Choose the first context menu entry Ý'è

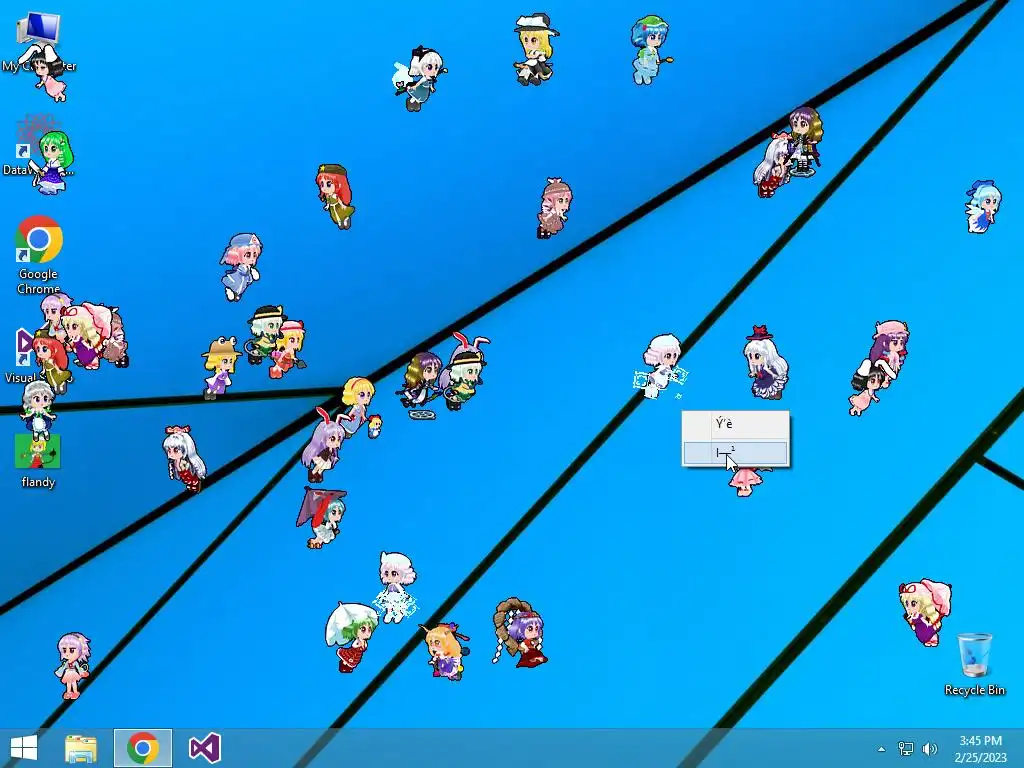(x=735, y=424)
